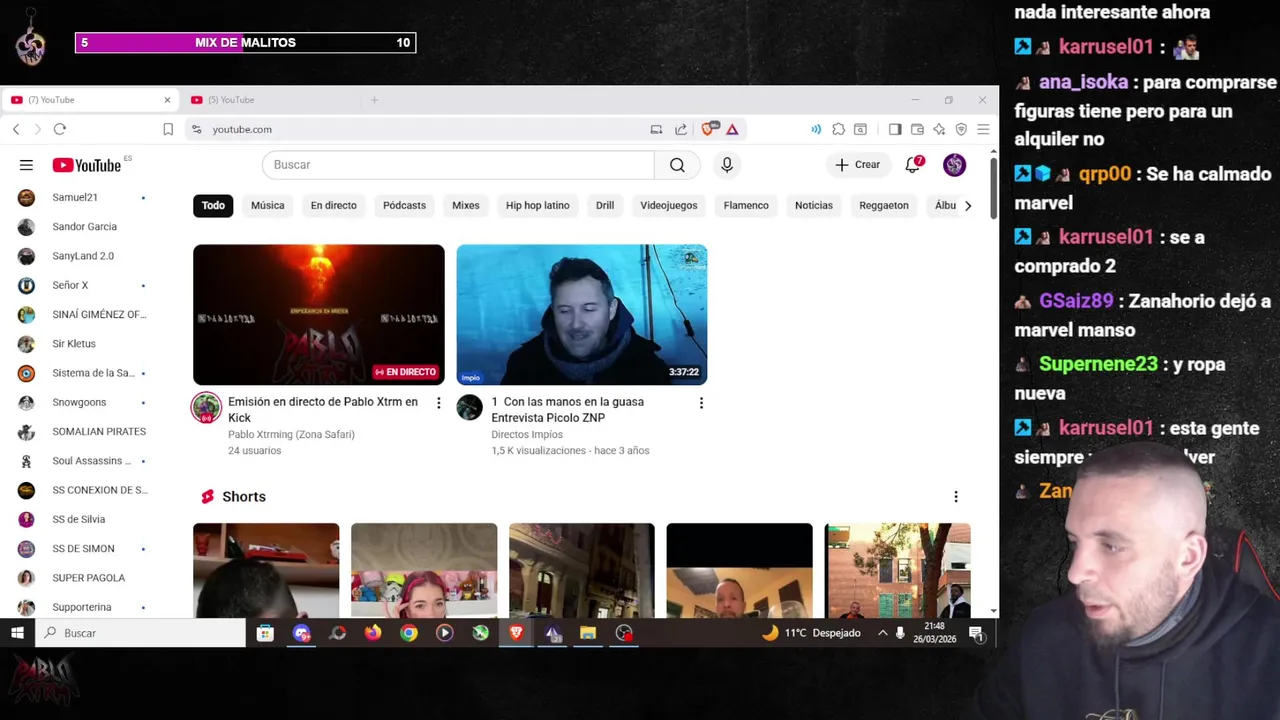Click the share icon in address bar
The image size is (1280, 720).
click(x=681, y=129)
